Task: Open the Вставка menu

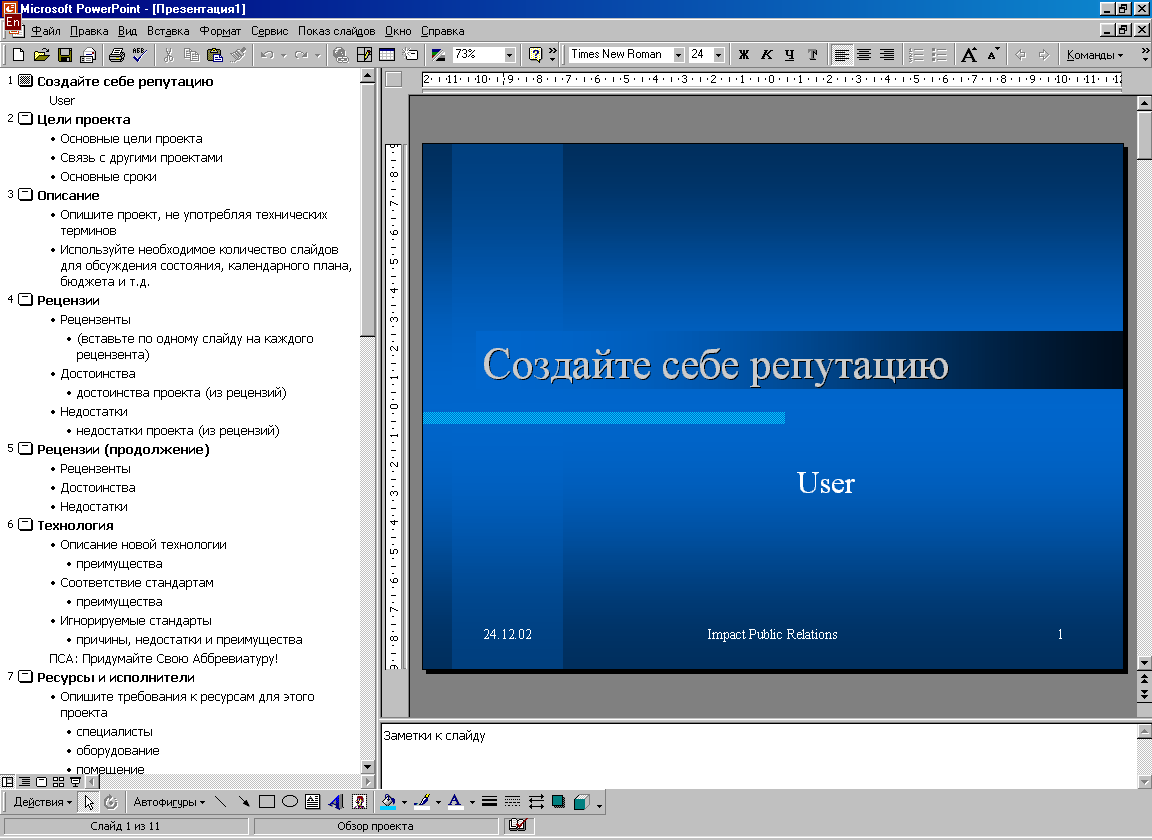Action: click(168, 31)
